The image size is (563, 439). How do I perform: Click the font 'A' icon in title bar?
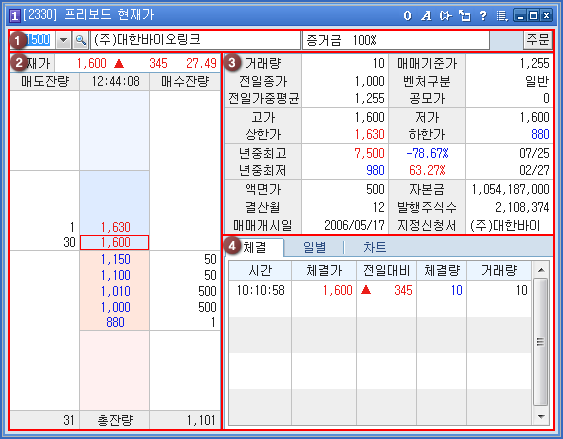pyautogui.click(x=426, y=15)
